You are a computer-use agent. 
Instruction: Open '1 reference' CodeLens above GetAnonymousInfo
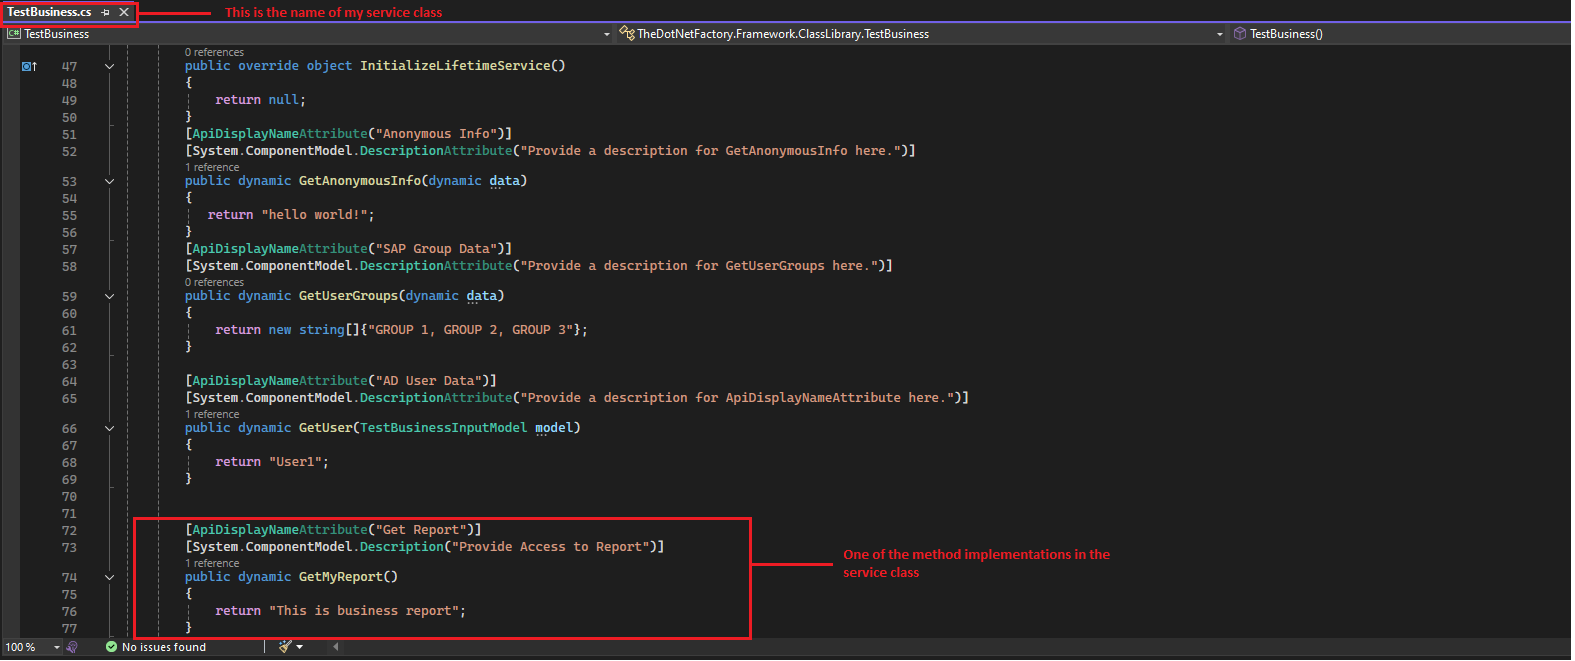(x=212, y=167)
